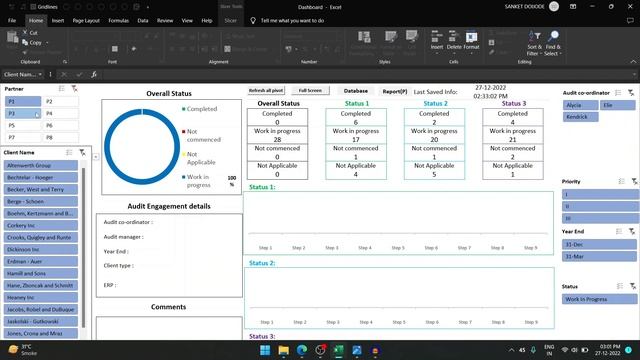Toggle multi-select on Priority slicer
640x360 pixels.
point(621,181)
